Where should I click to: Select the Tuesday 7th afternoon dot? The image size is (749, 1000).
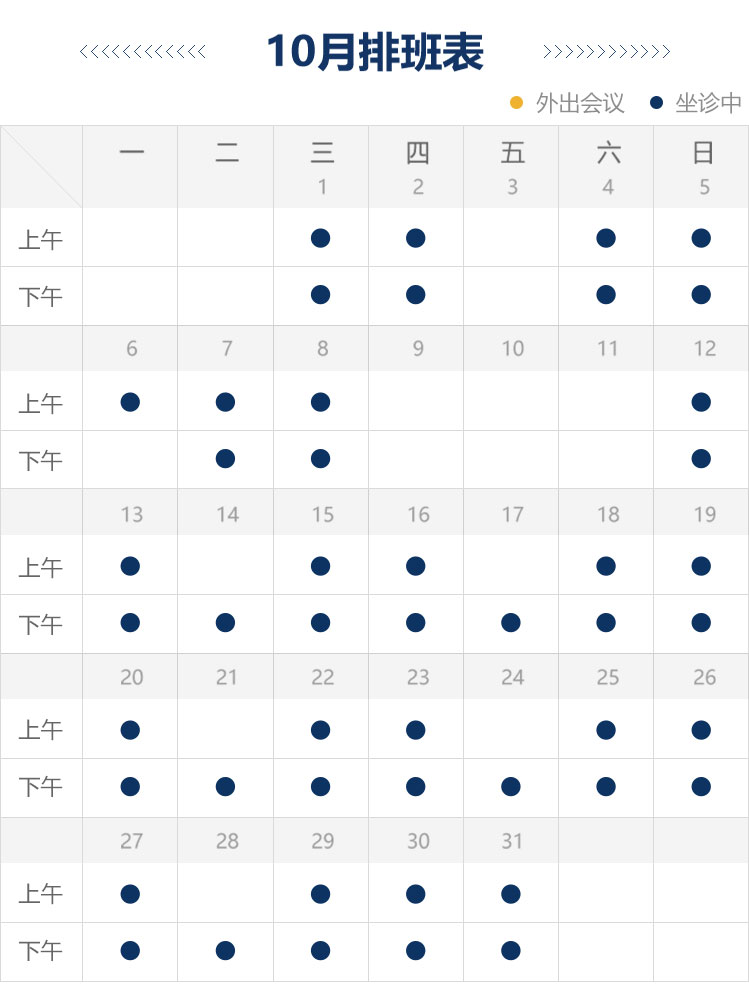[225, 459]
